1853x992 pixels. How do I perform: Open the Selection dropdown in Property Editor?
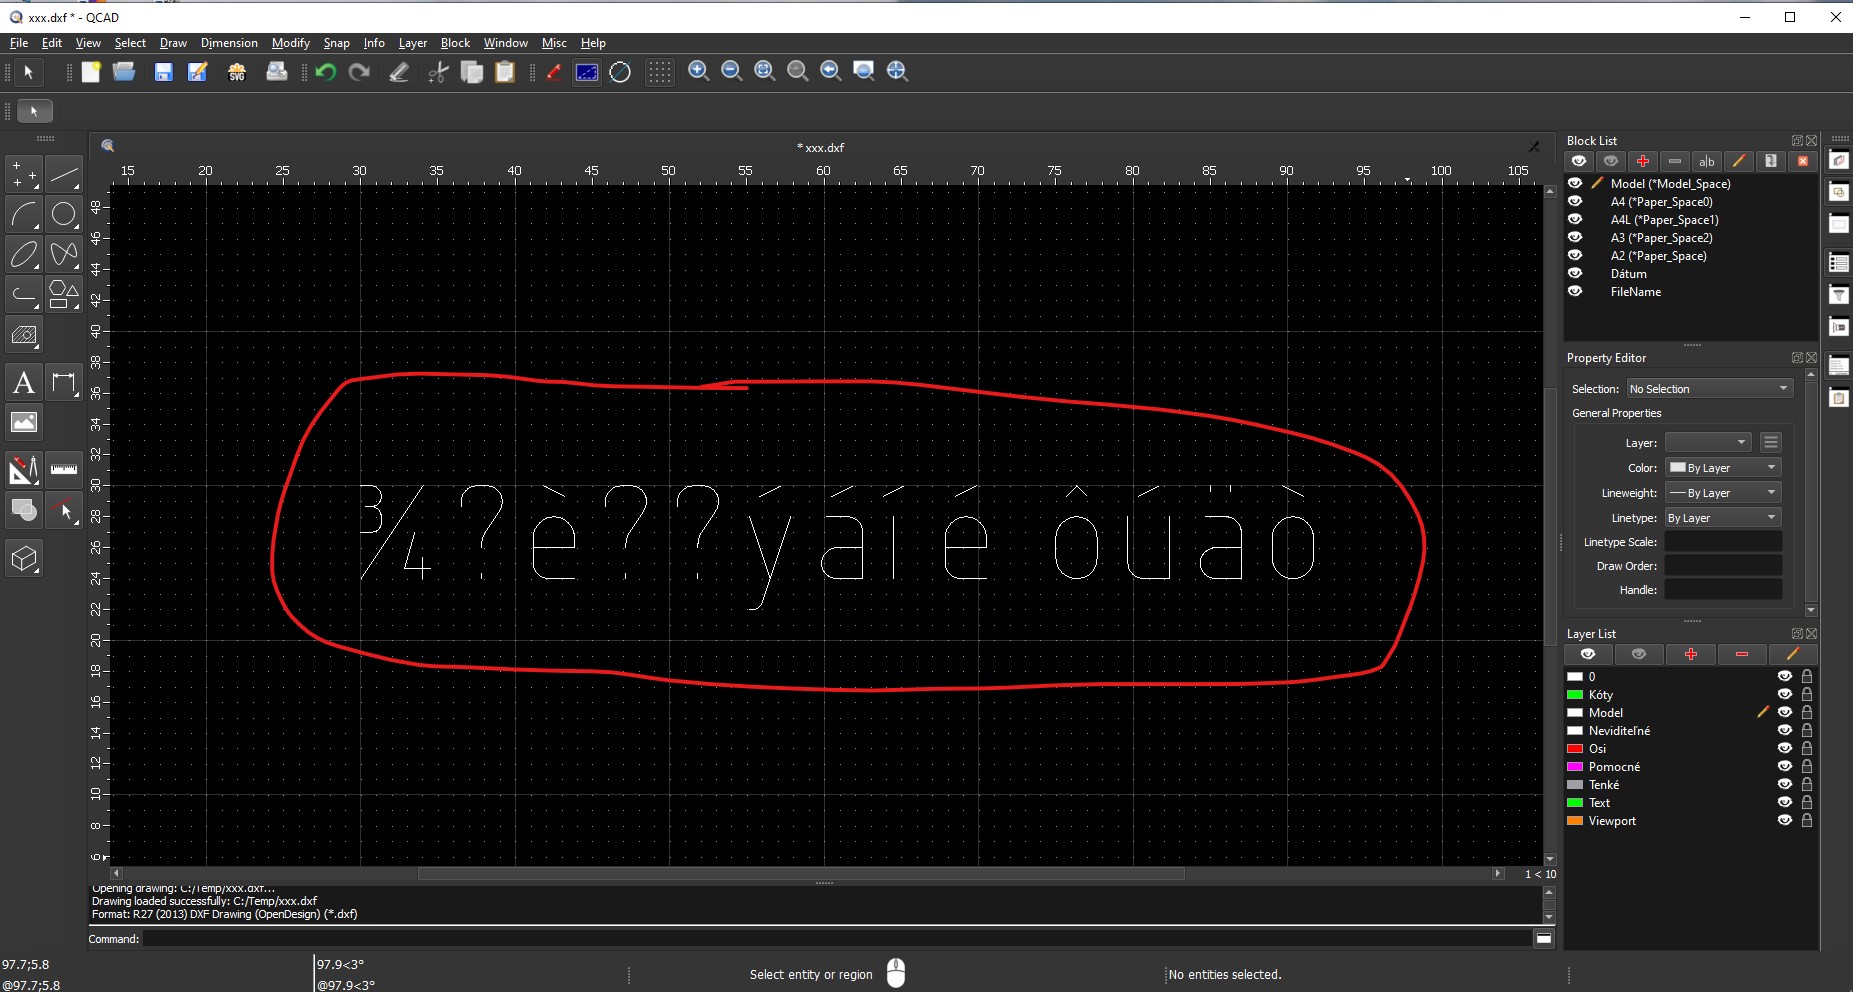[x=1708, y=388]
